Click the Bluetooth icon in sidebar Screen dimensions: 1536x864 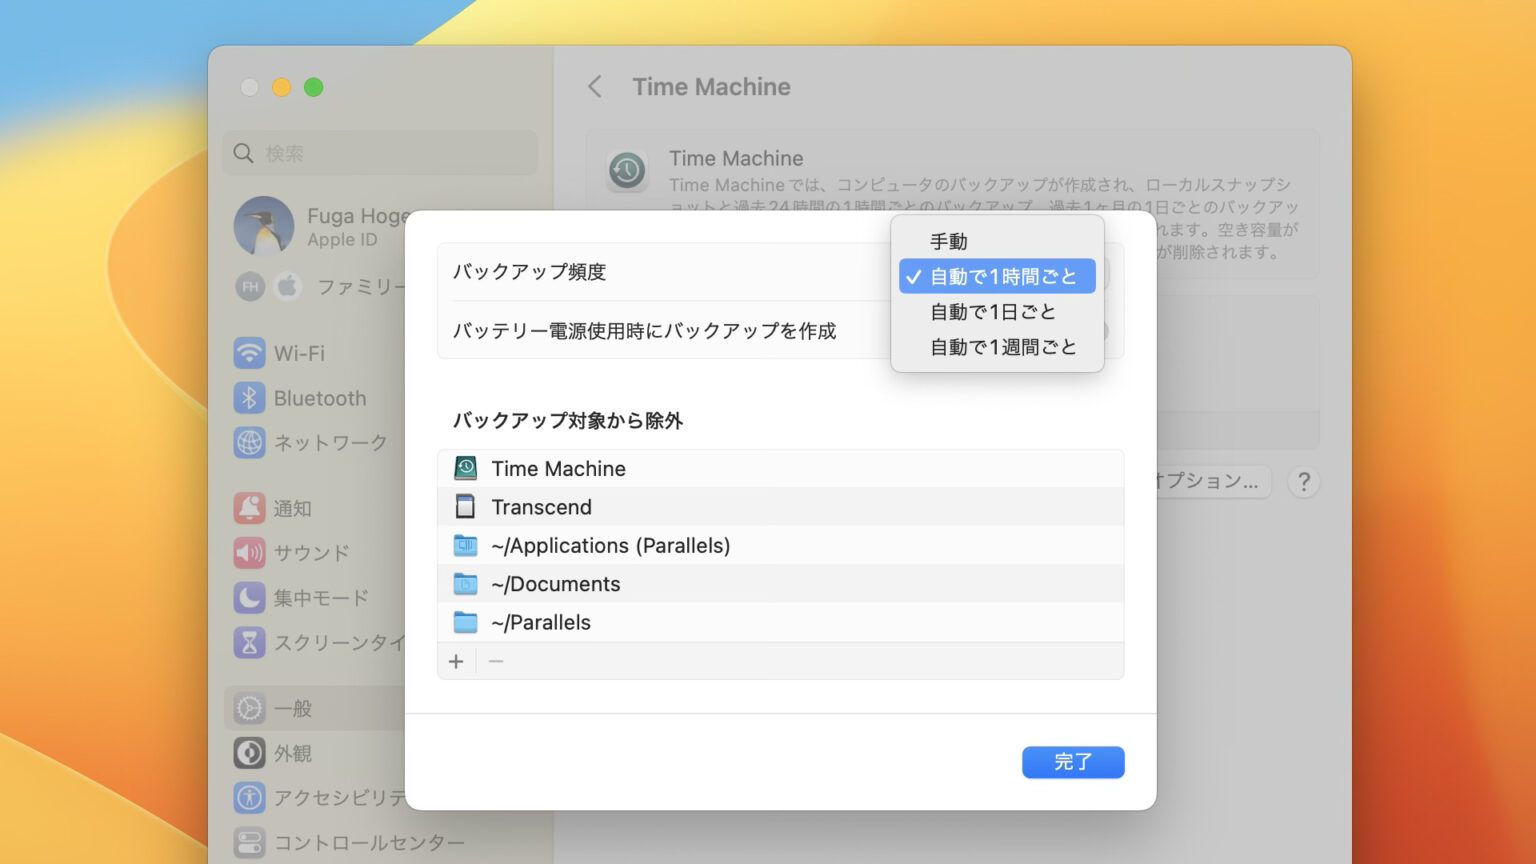tap(249, 398)
